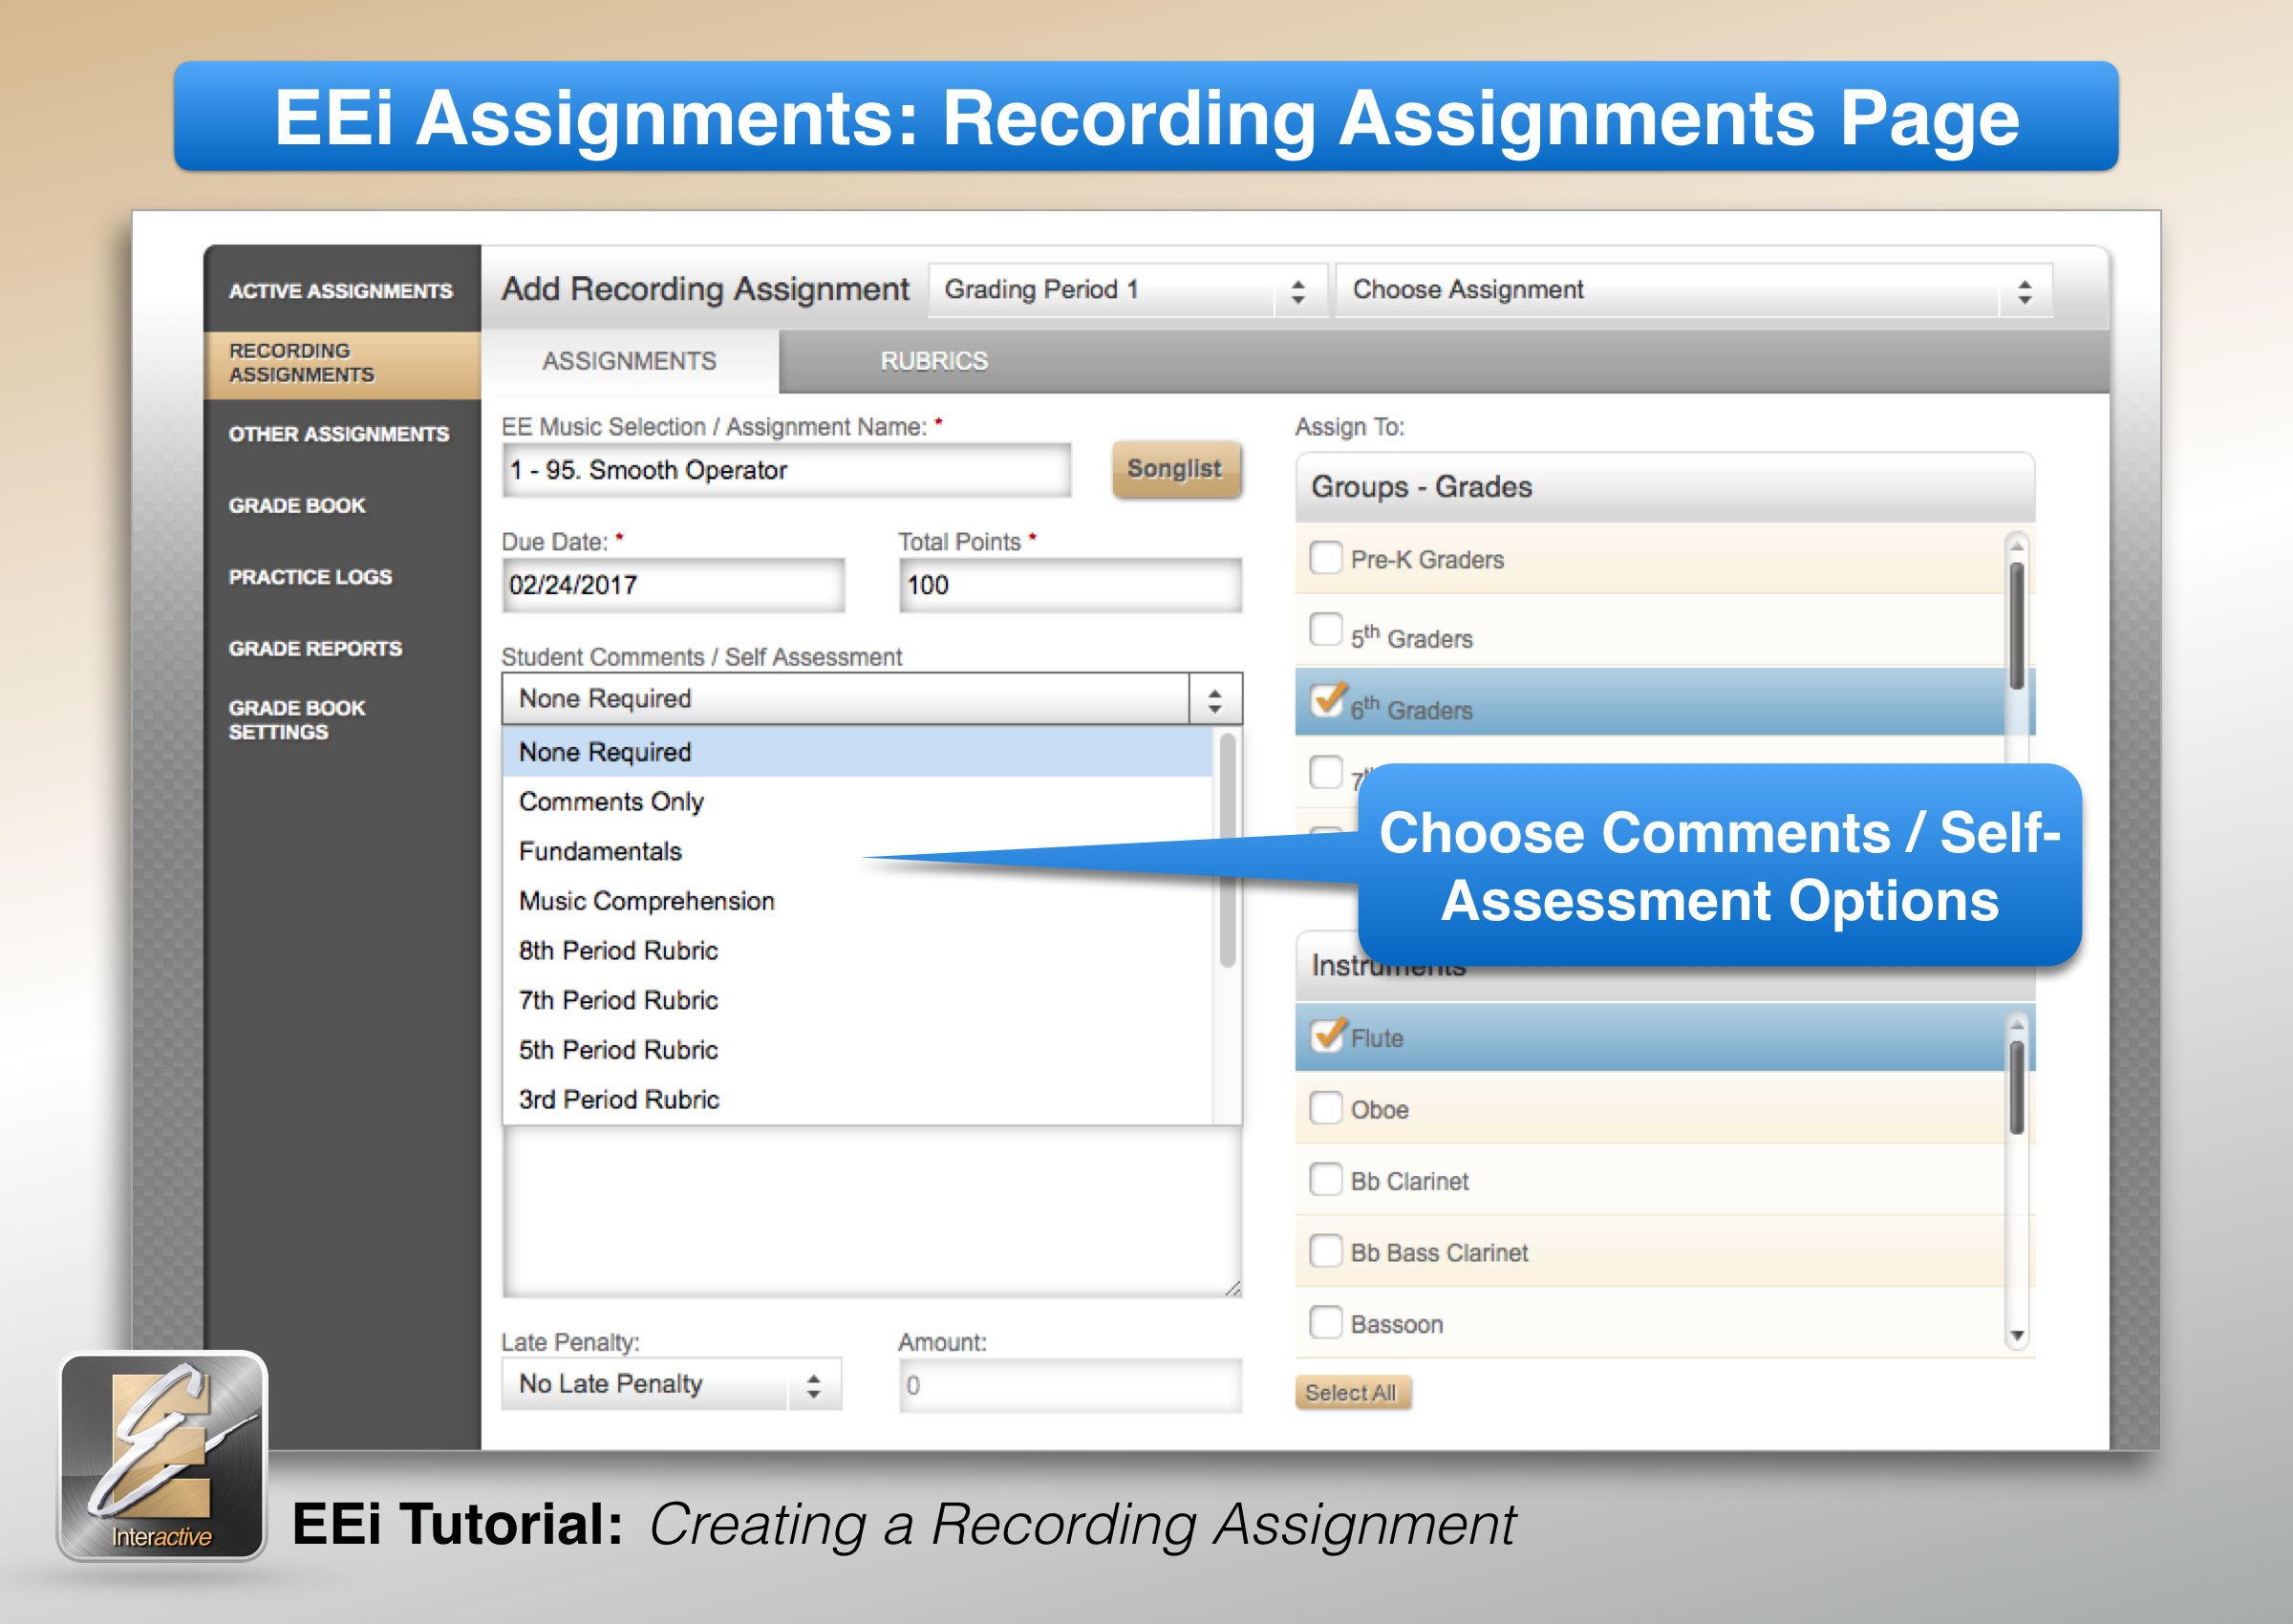Click the scrollbar of the self assessment list
The height and width of the screenshot is (1624, 2293).
pos(1227,850)
